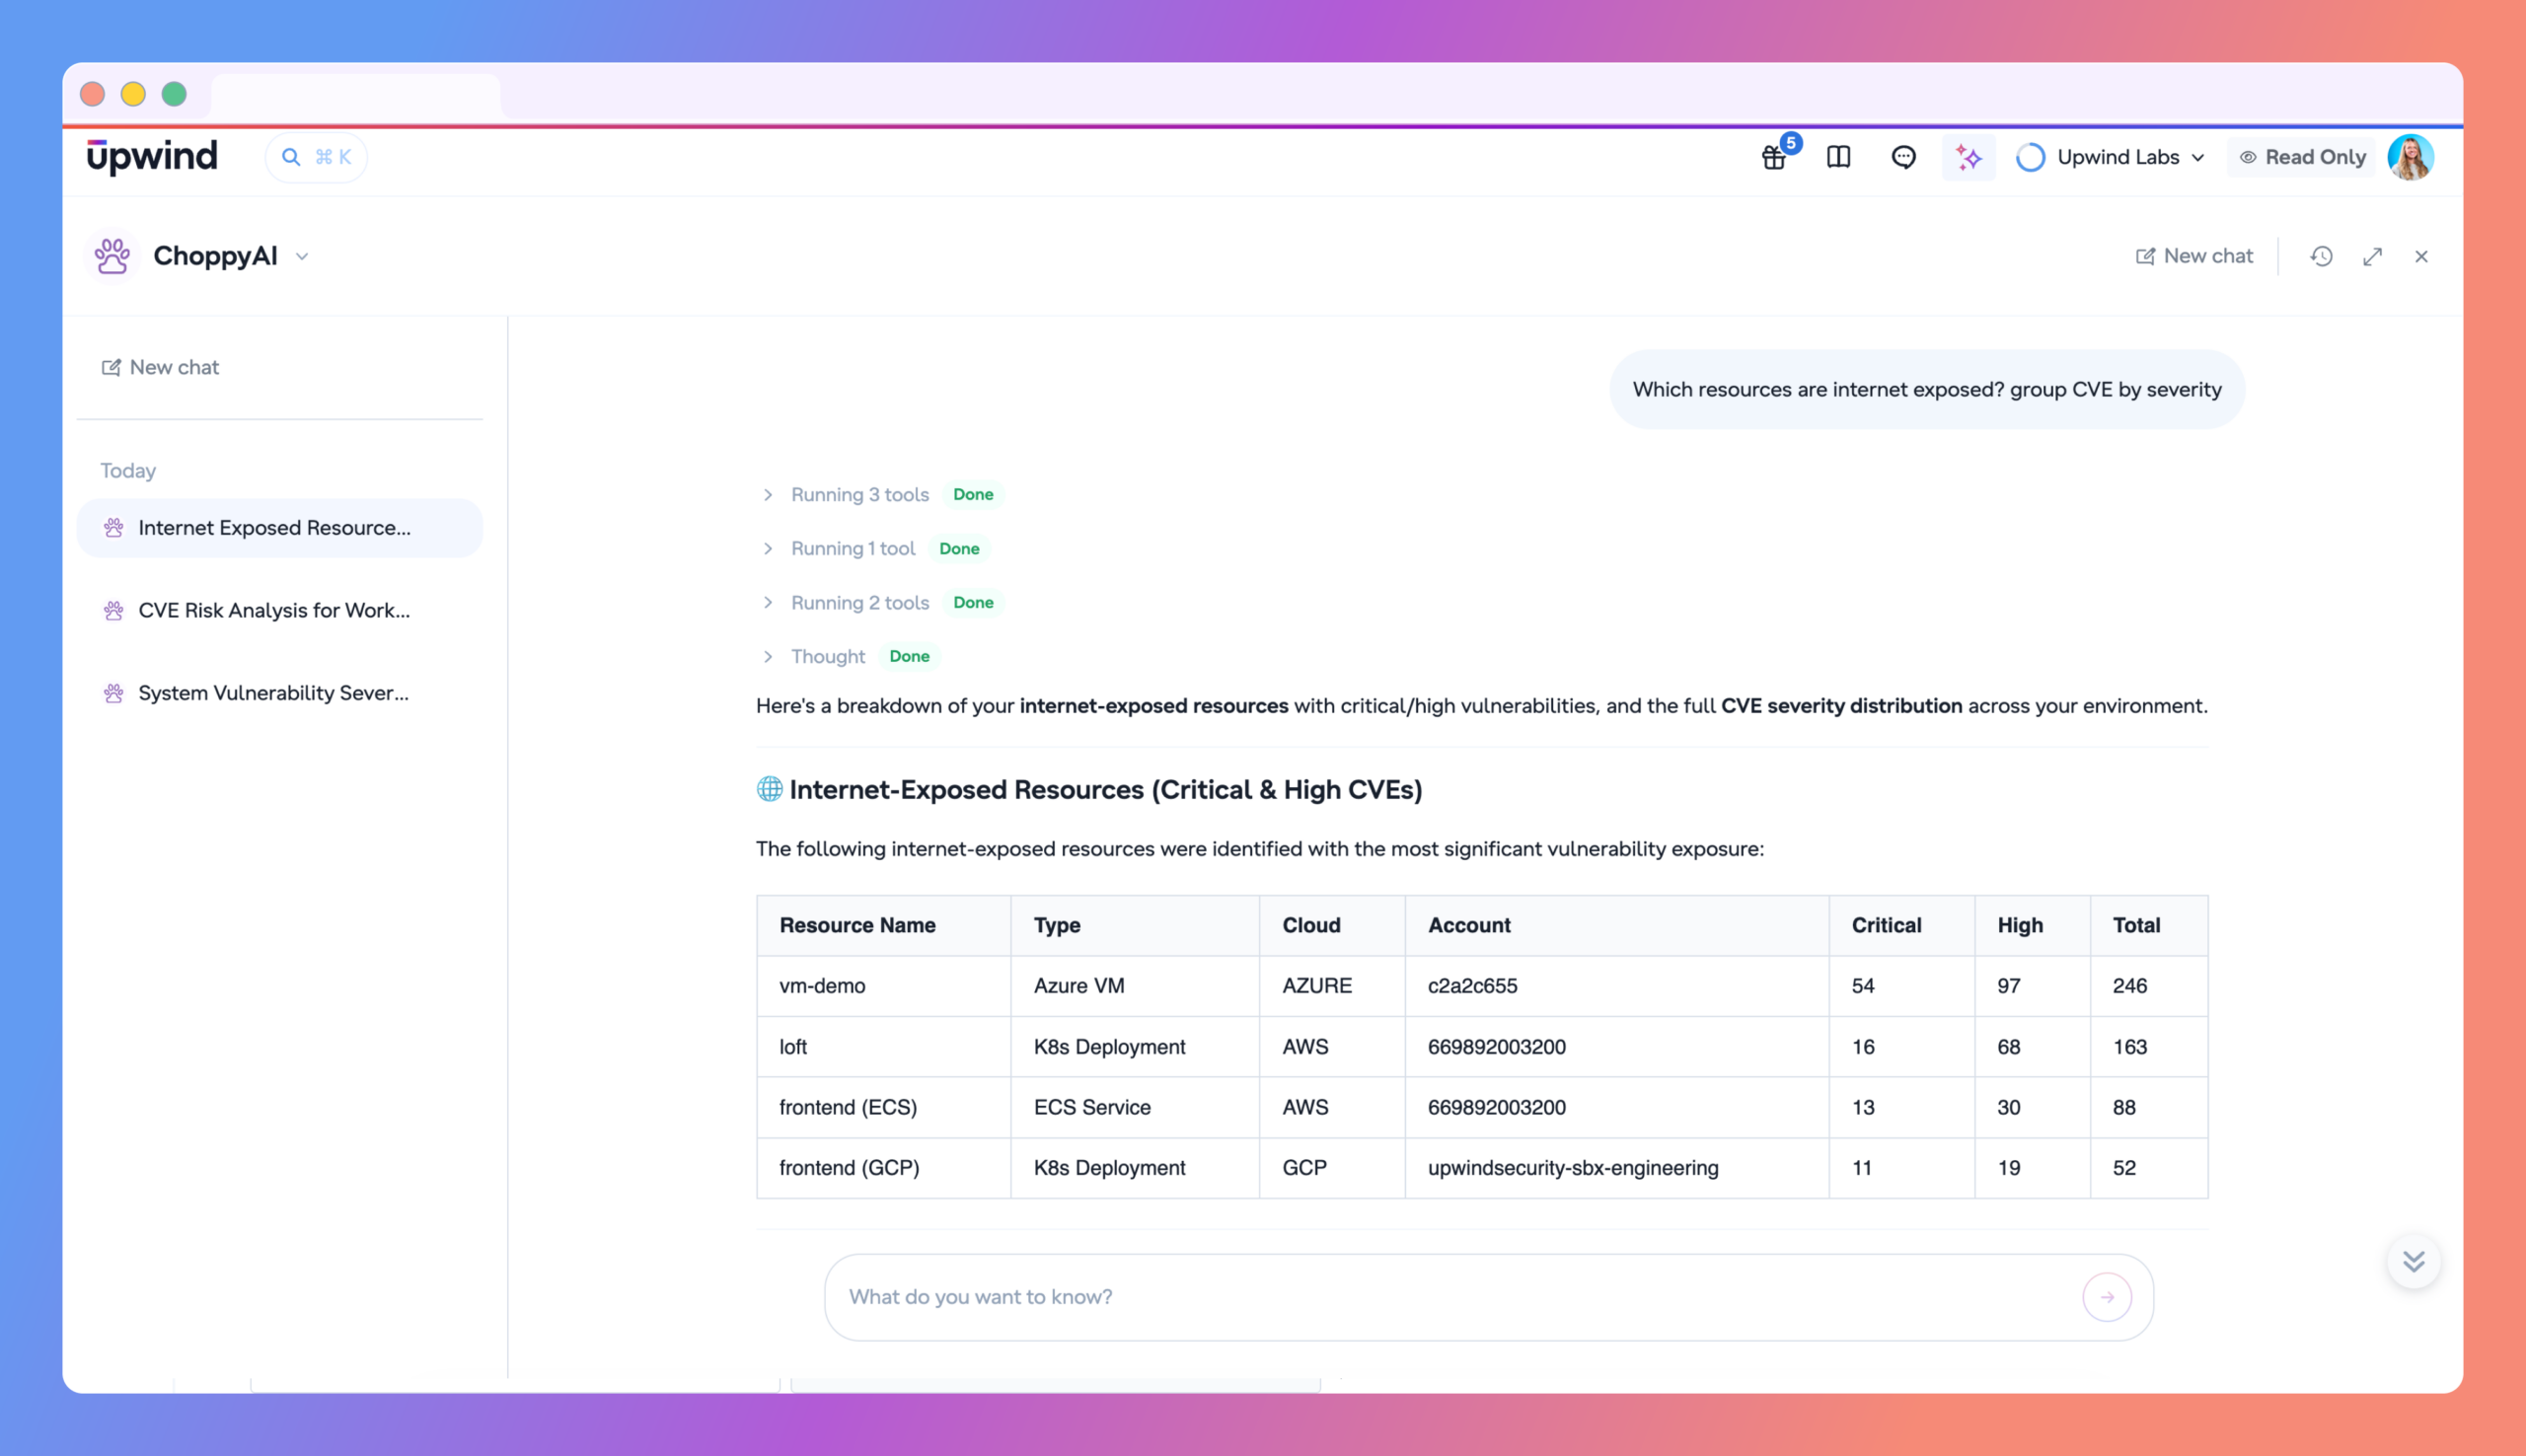Select the loft resource name cell
2526x1456 pixels.
point(884,1047)
